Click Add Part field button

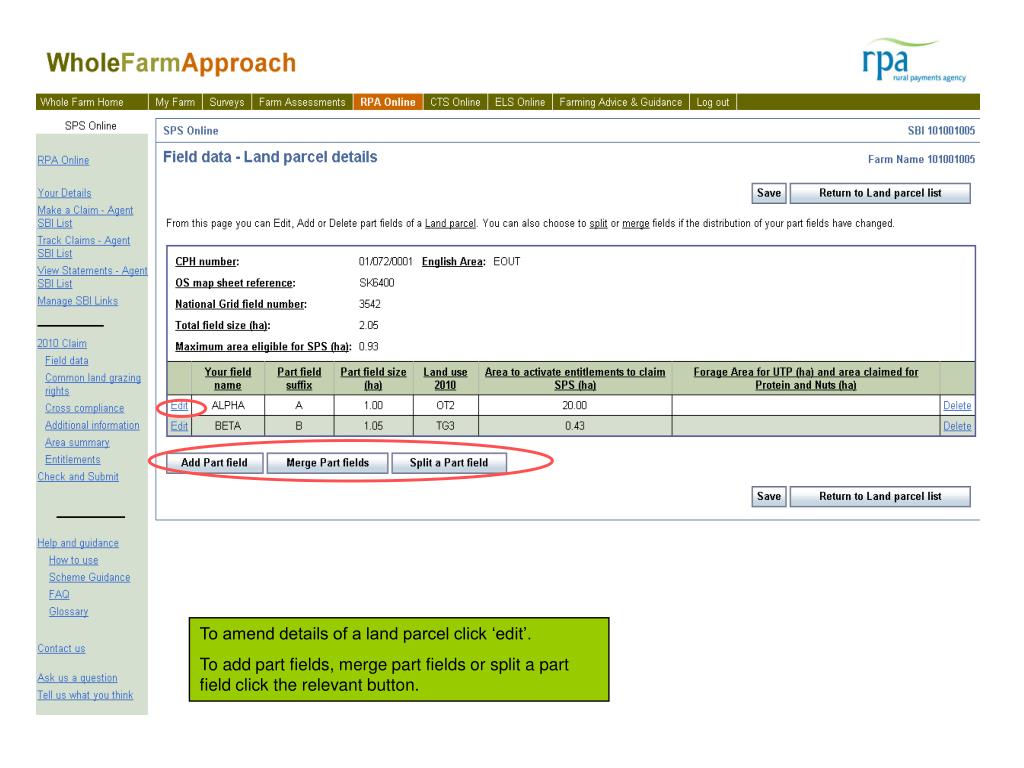(x=214, y=462)
